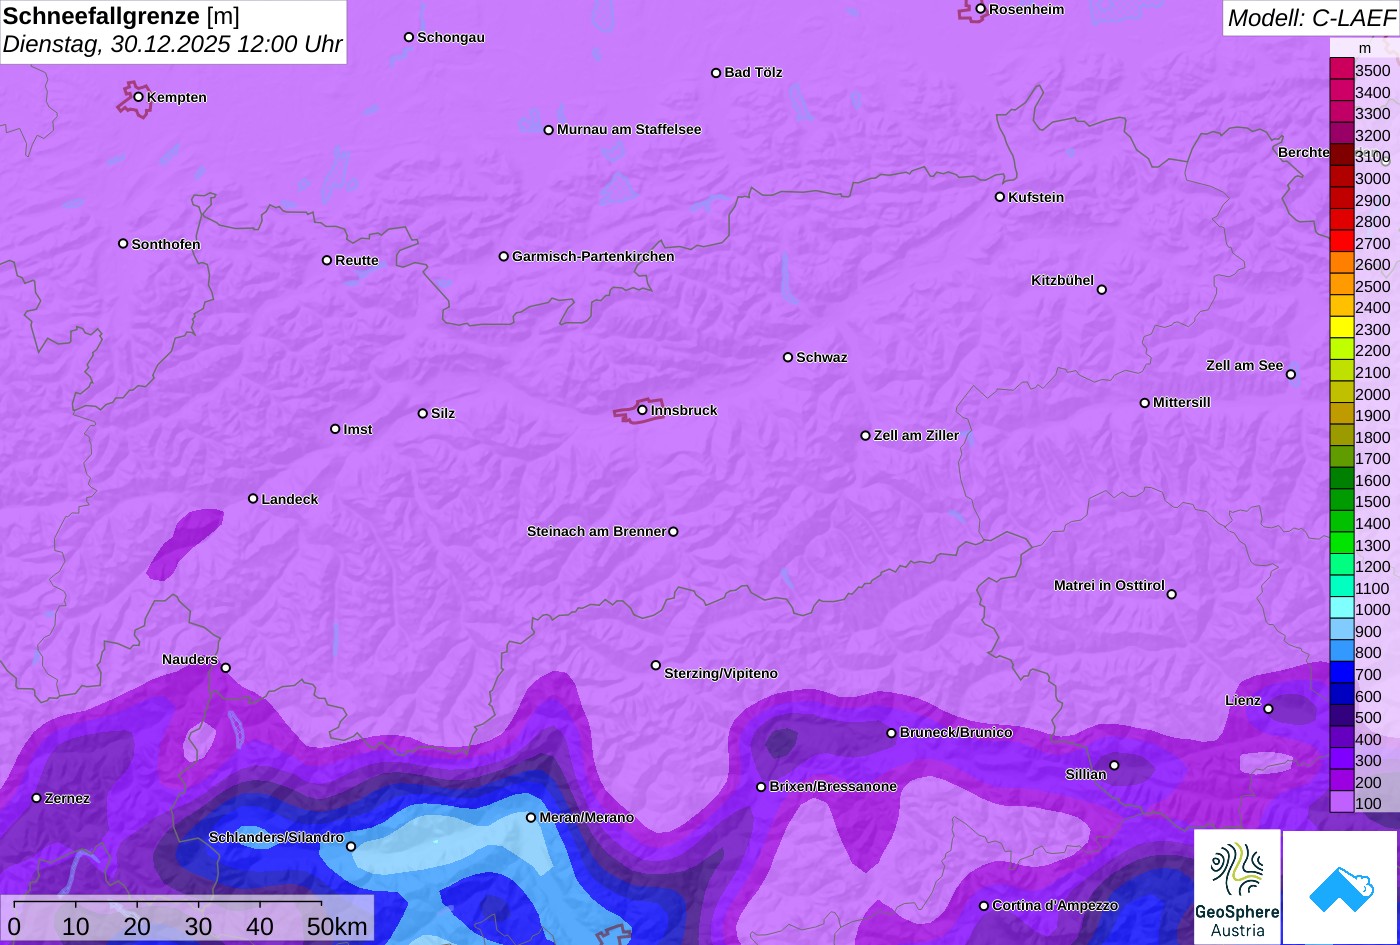This screenshot has width=1400, height=945.
Task: Select the Innsbruck city marker
Action: 642,410
